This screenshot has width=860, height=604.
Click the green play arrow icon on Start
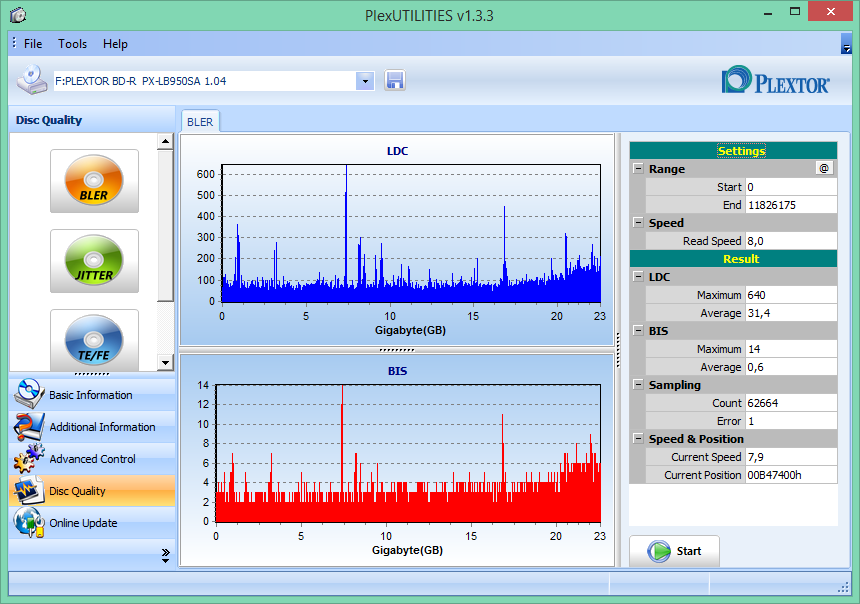click(x=659, y=551)
